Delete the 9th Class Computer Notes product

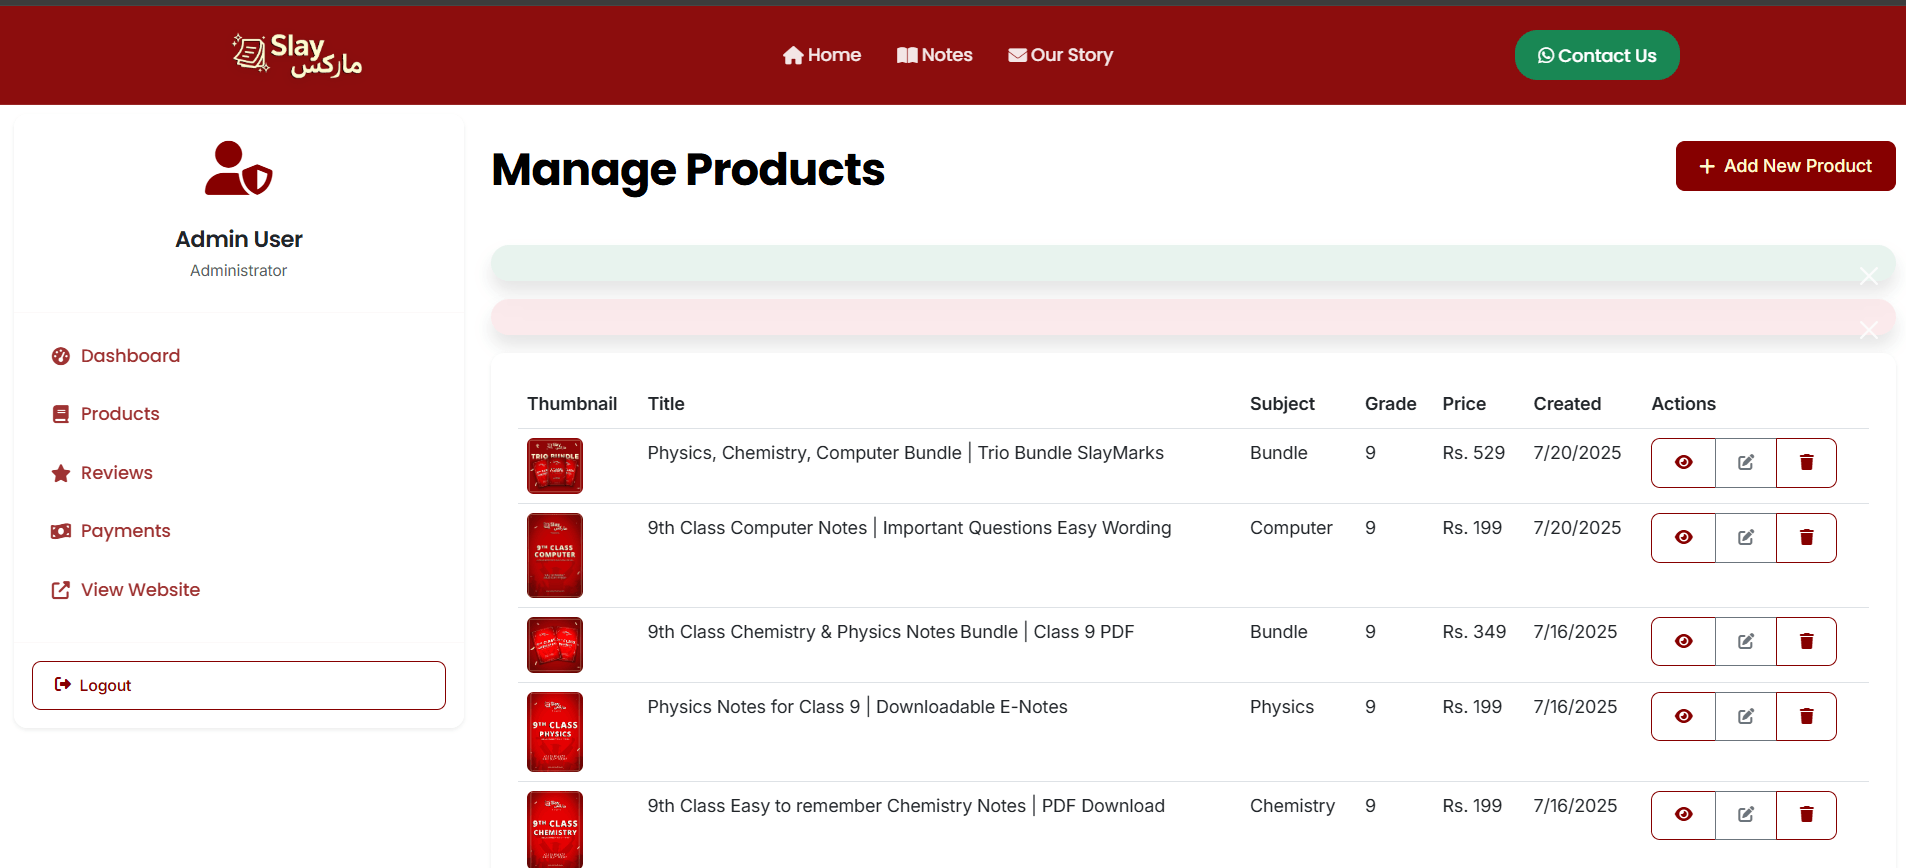tap(1806, 538)
